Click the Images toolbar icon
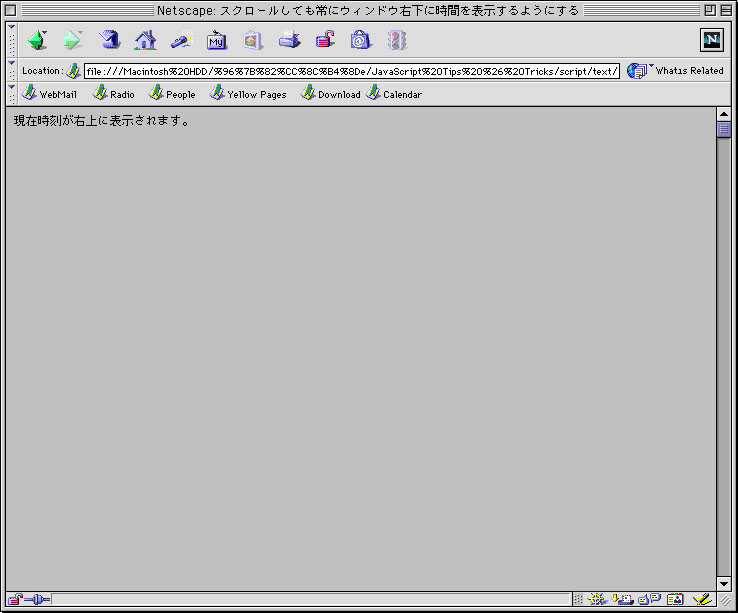 point(253,40)
